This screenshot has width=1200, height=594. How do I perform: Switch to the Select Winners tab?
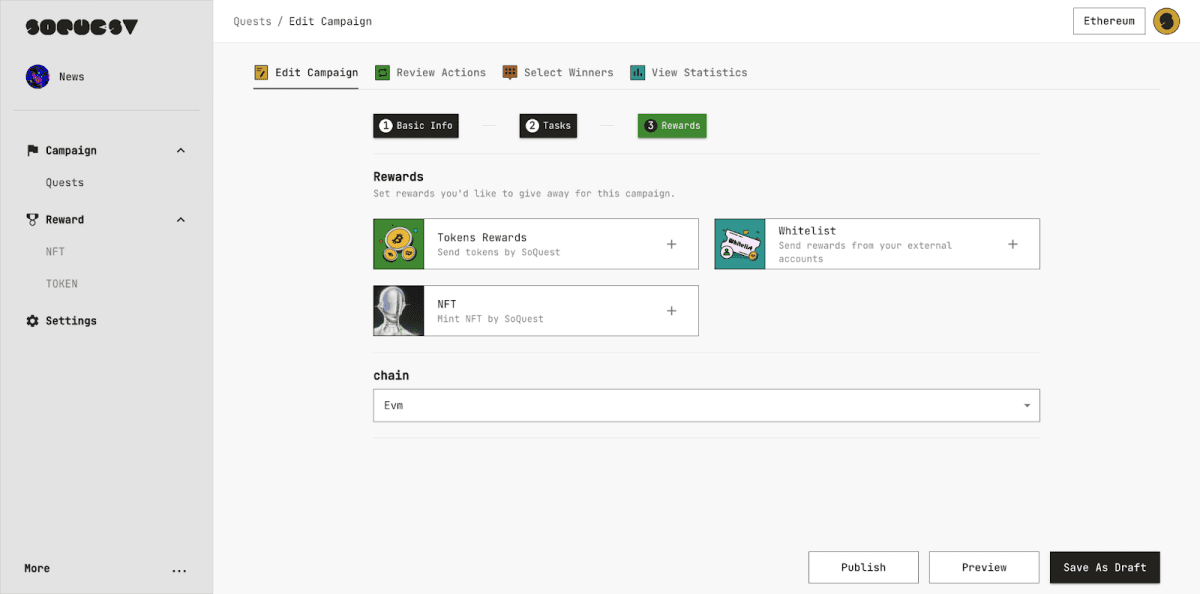tap(558, 73)
